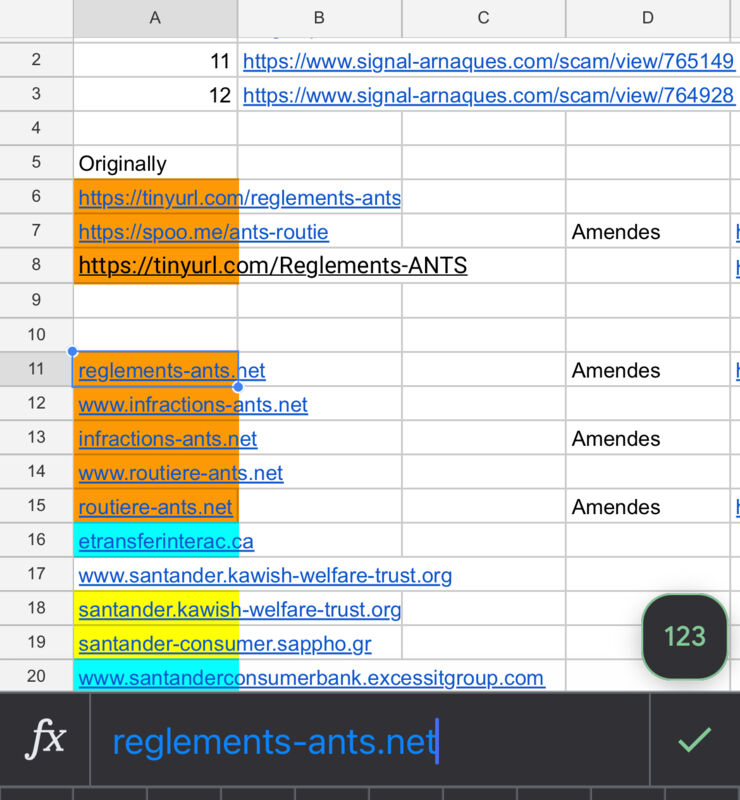
Task: Open the signal-arnaques scam/view/764928 link
Action: pos(488,95)
